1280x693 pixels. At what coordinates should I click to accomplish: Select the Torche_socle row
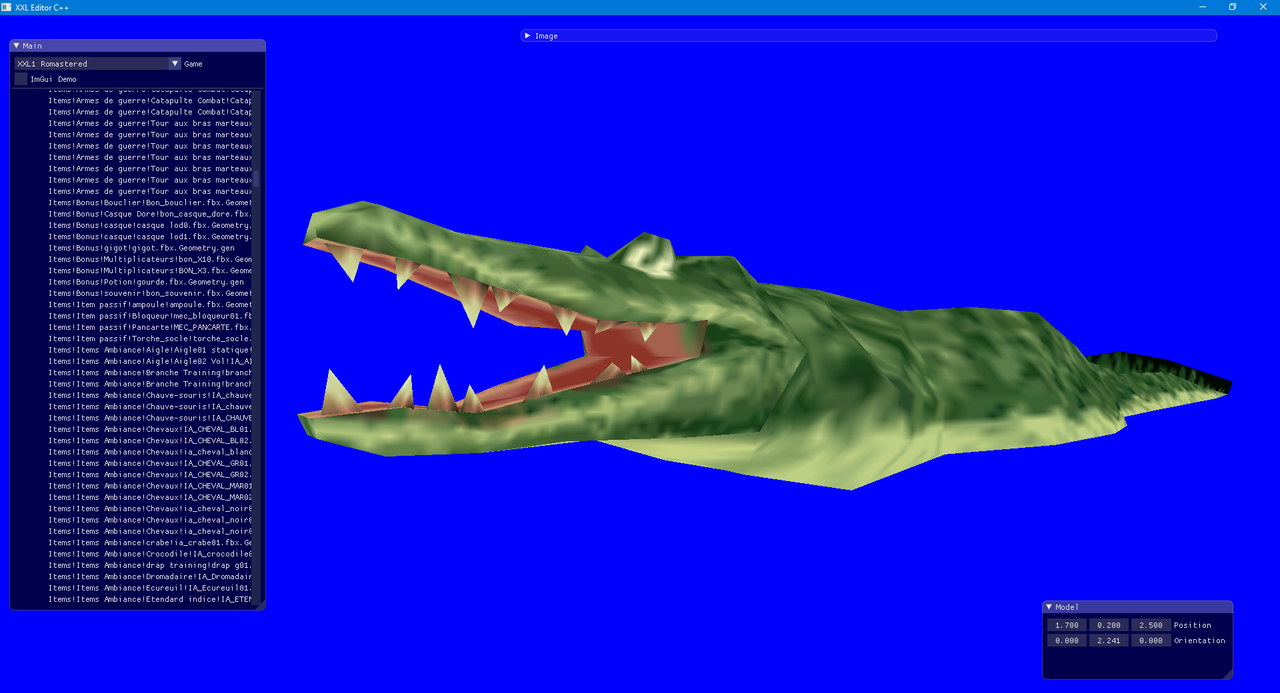point(150,339)
